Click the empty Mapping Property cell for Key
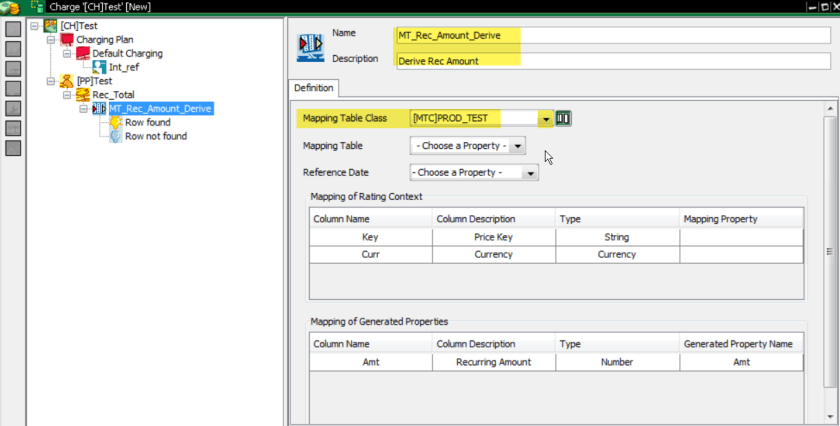Screen dimensions: 840x426 [x=741, y=237]
